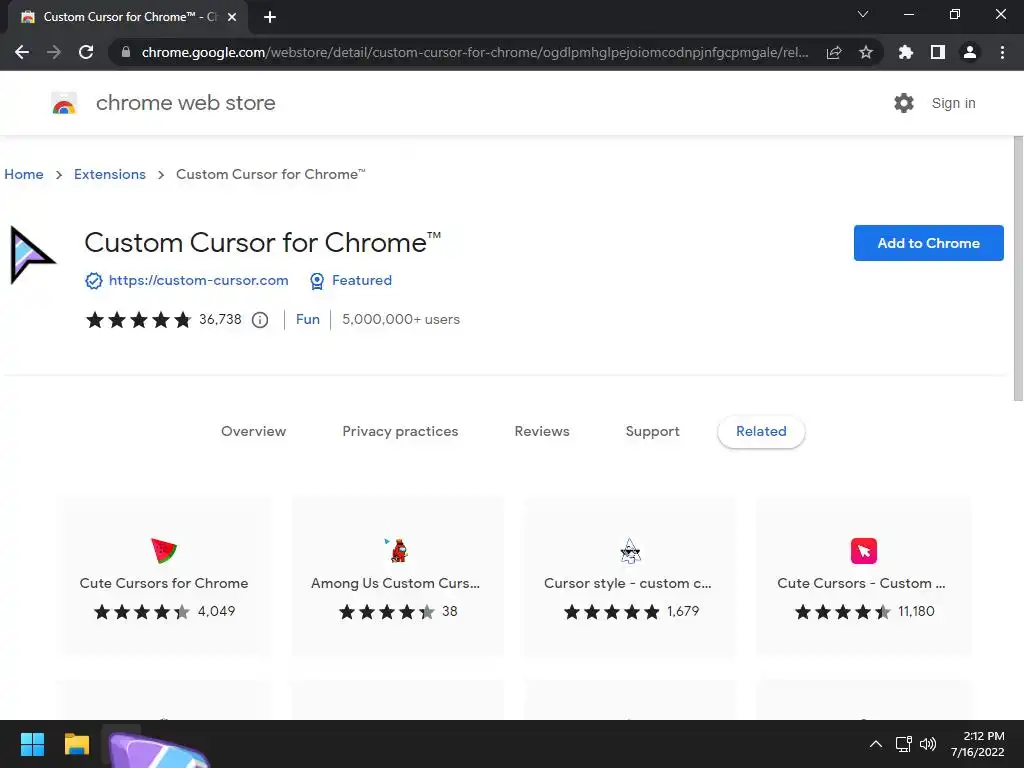The width and height of the screenshot is (1024, 768).
Task: Show hidden system tray icons
Action: point(876,744)
